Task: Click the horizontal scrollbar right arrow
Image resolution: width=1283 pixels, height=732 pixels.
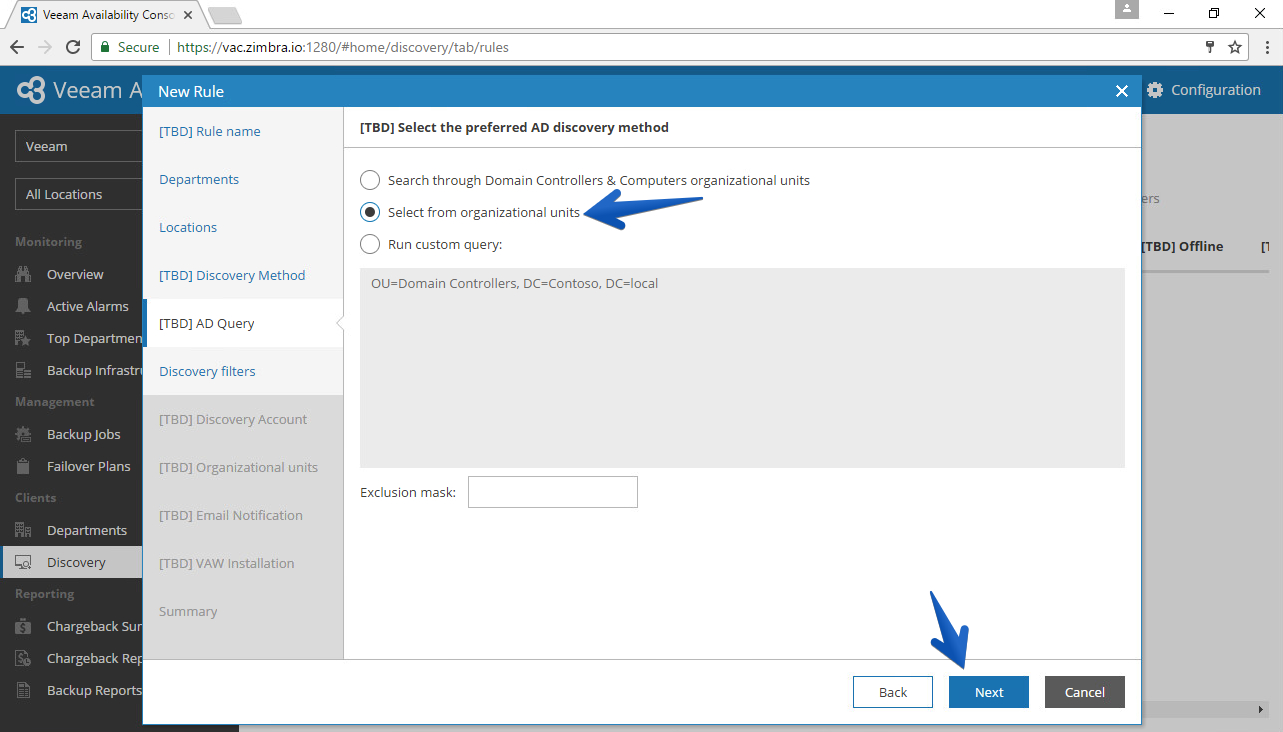Action: 1261,709
